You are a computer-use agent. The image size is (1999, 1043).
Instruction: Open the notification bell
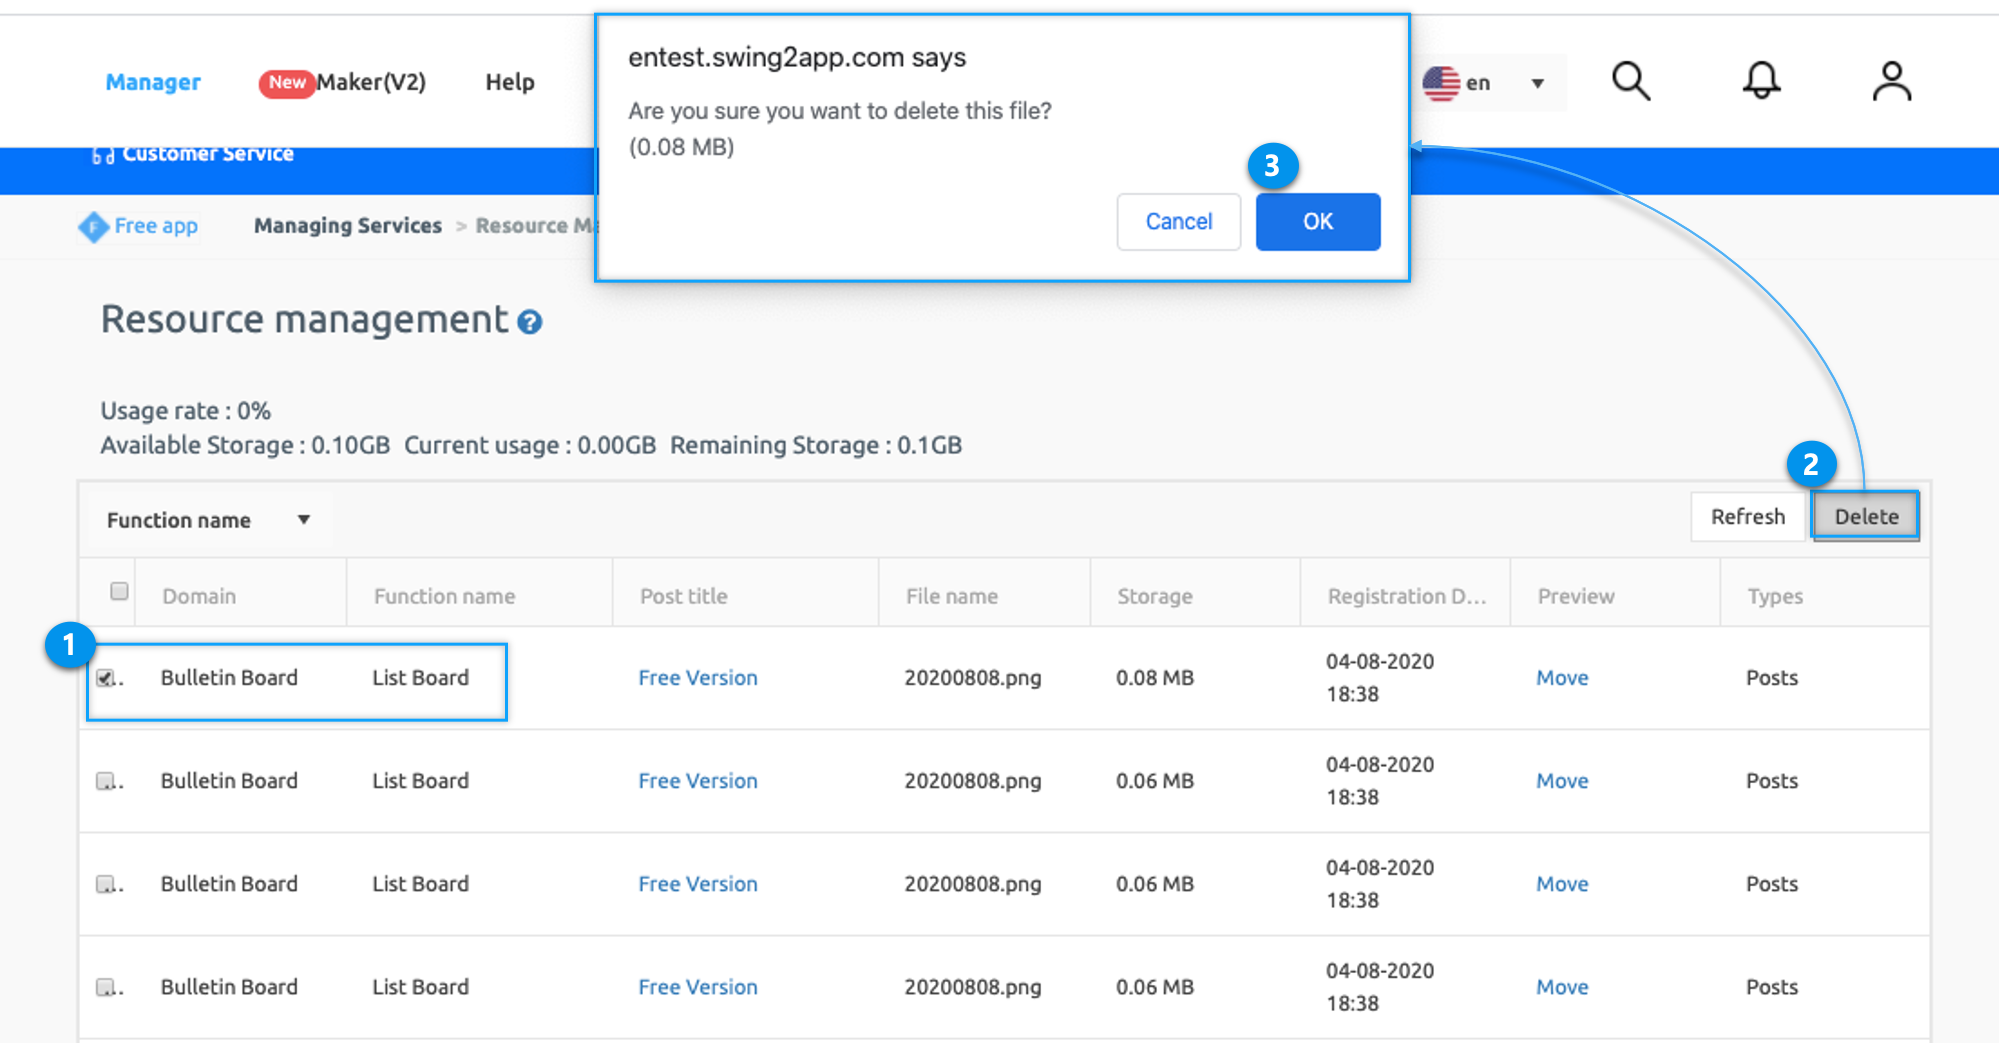[1761, 81]
